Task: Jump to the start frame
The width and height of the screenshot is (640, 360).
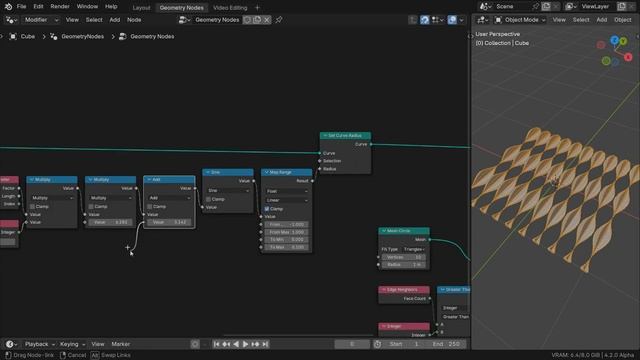Action: (216, 344)
